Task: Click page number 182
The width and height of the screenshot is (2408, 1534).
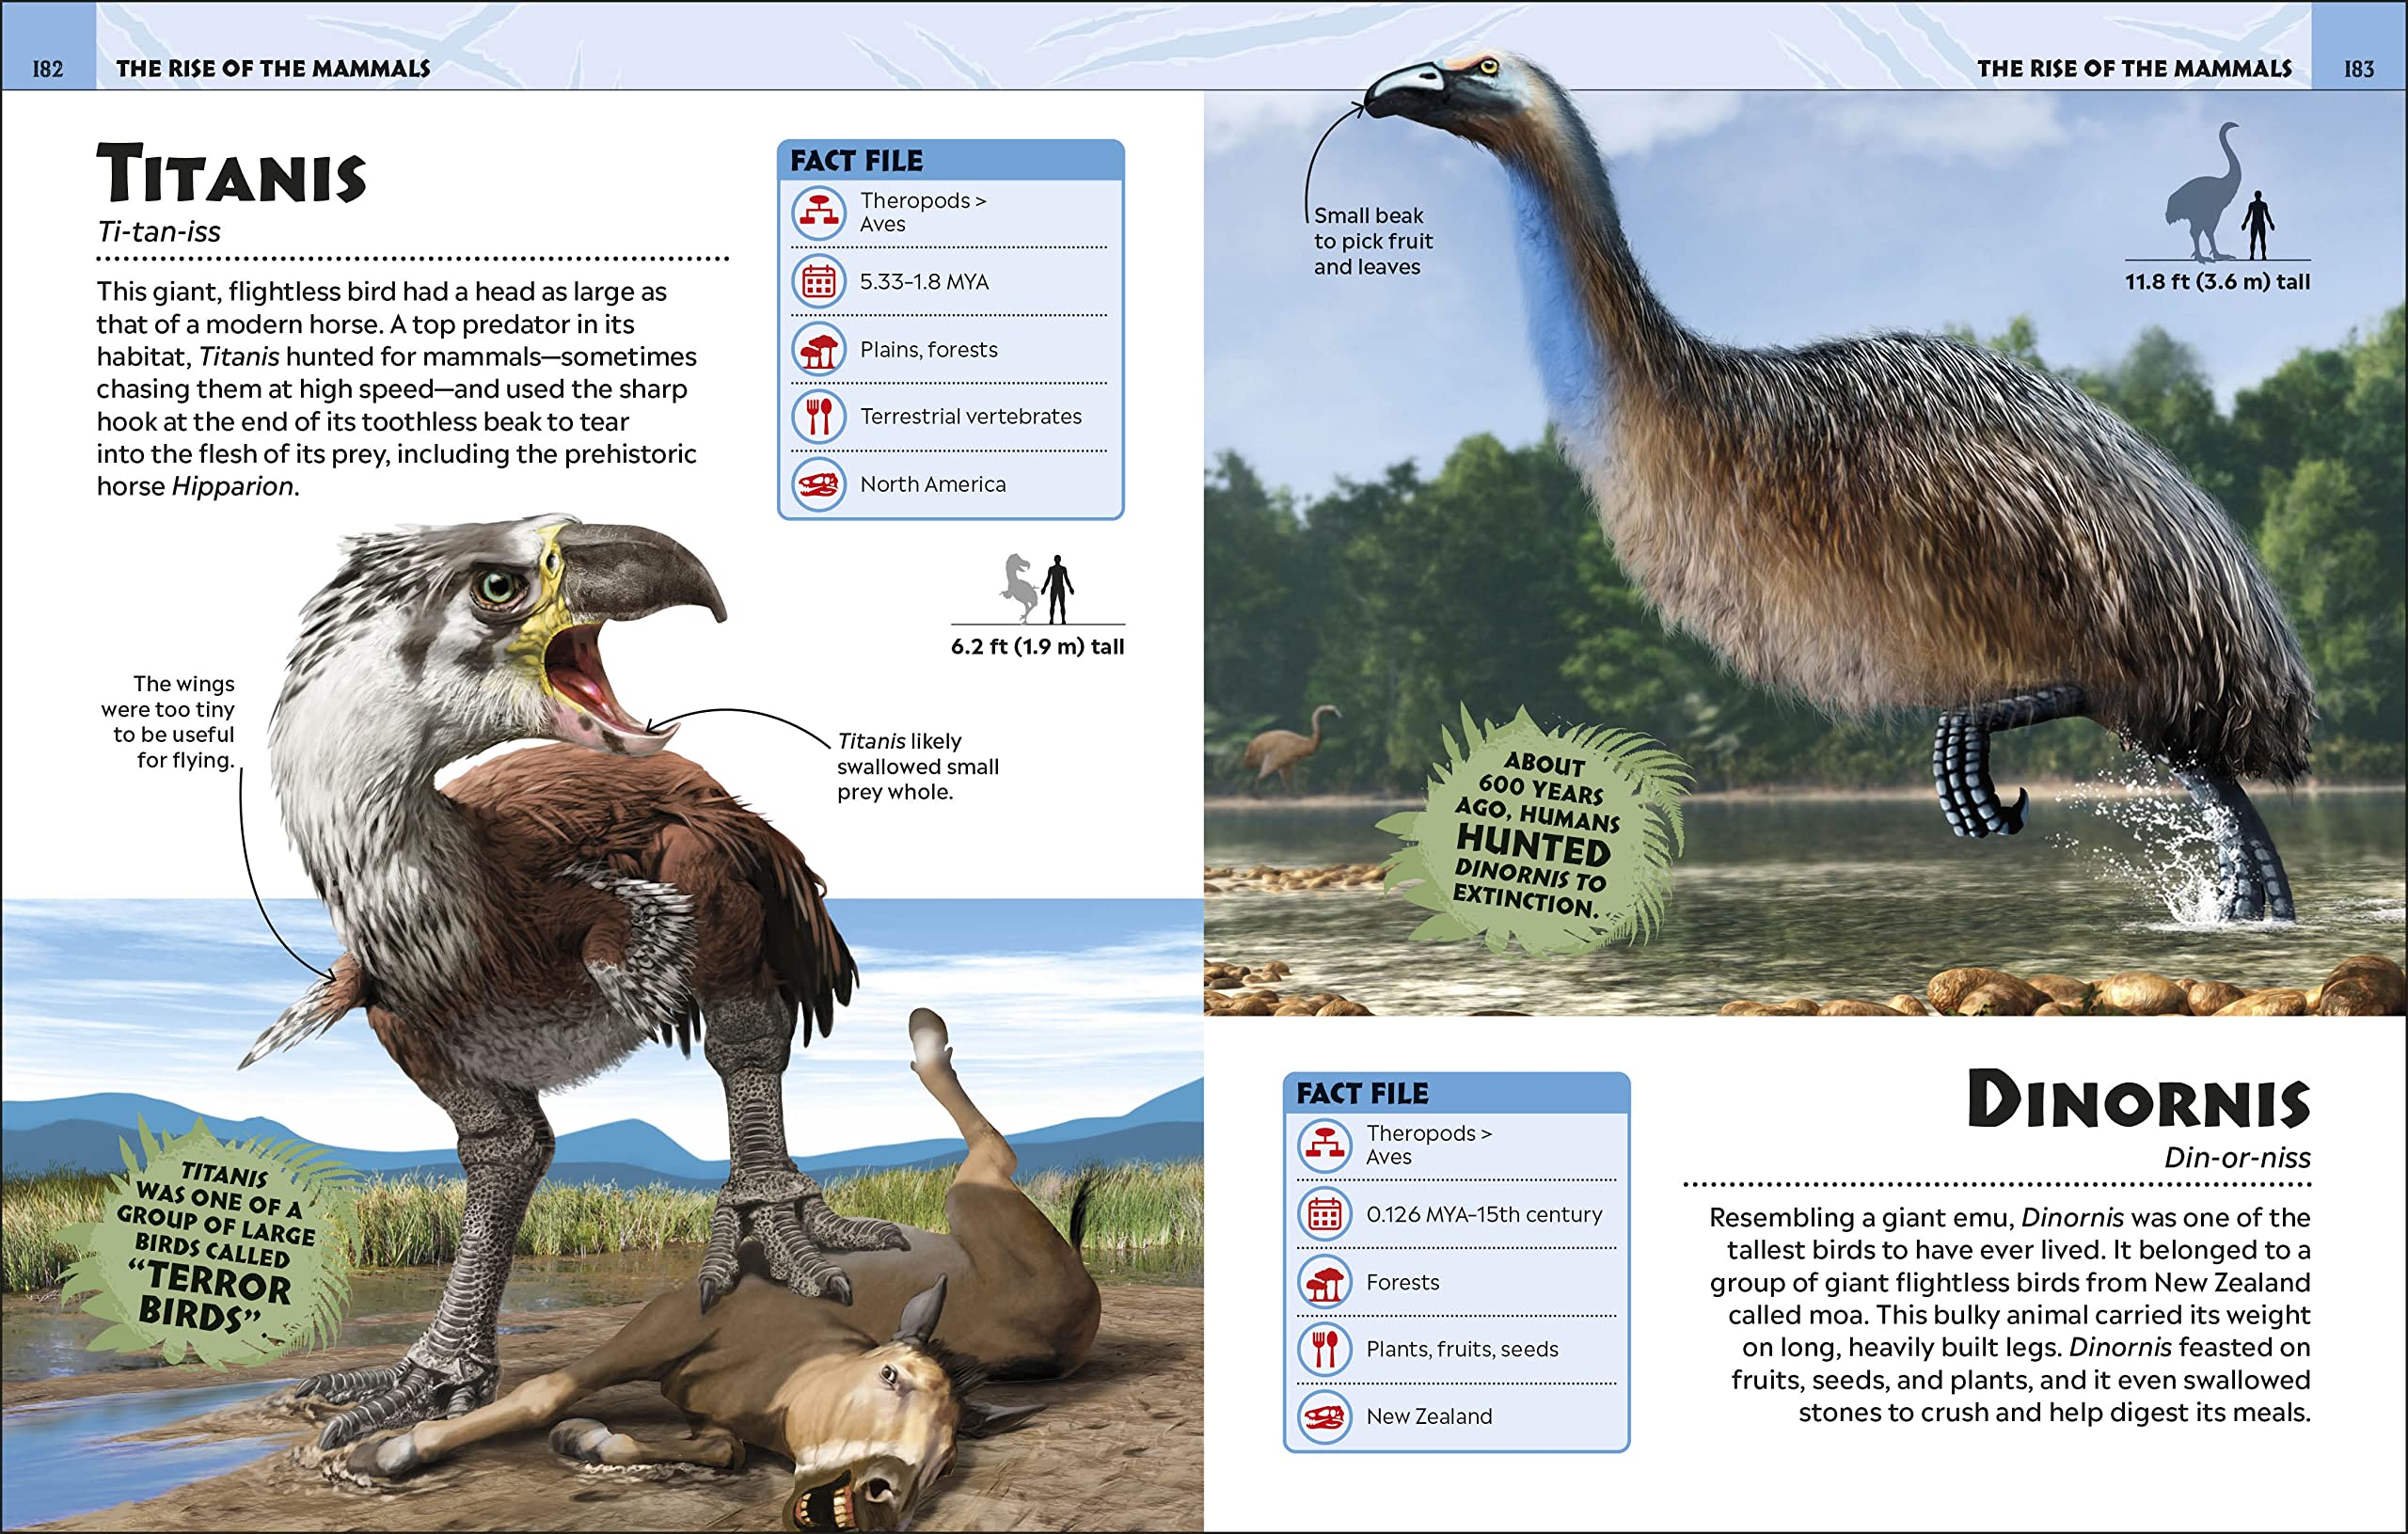Action: point(48,69)
